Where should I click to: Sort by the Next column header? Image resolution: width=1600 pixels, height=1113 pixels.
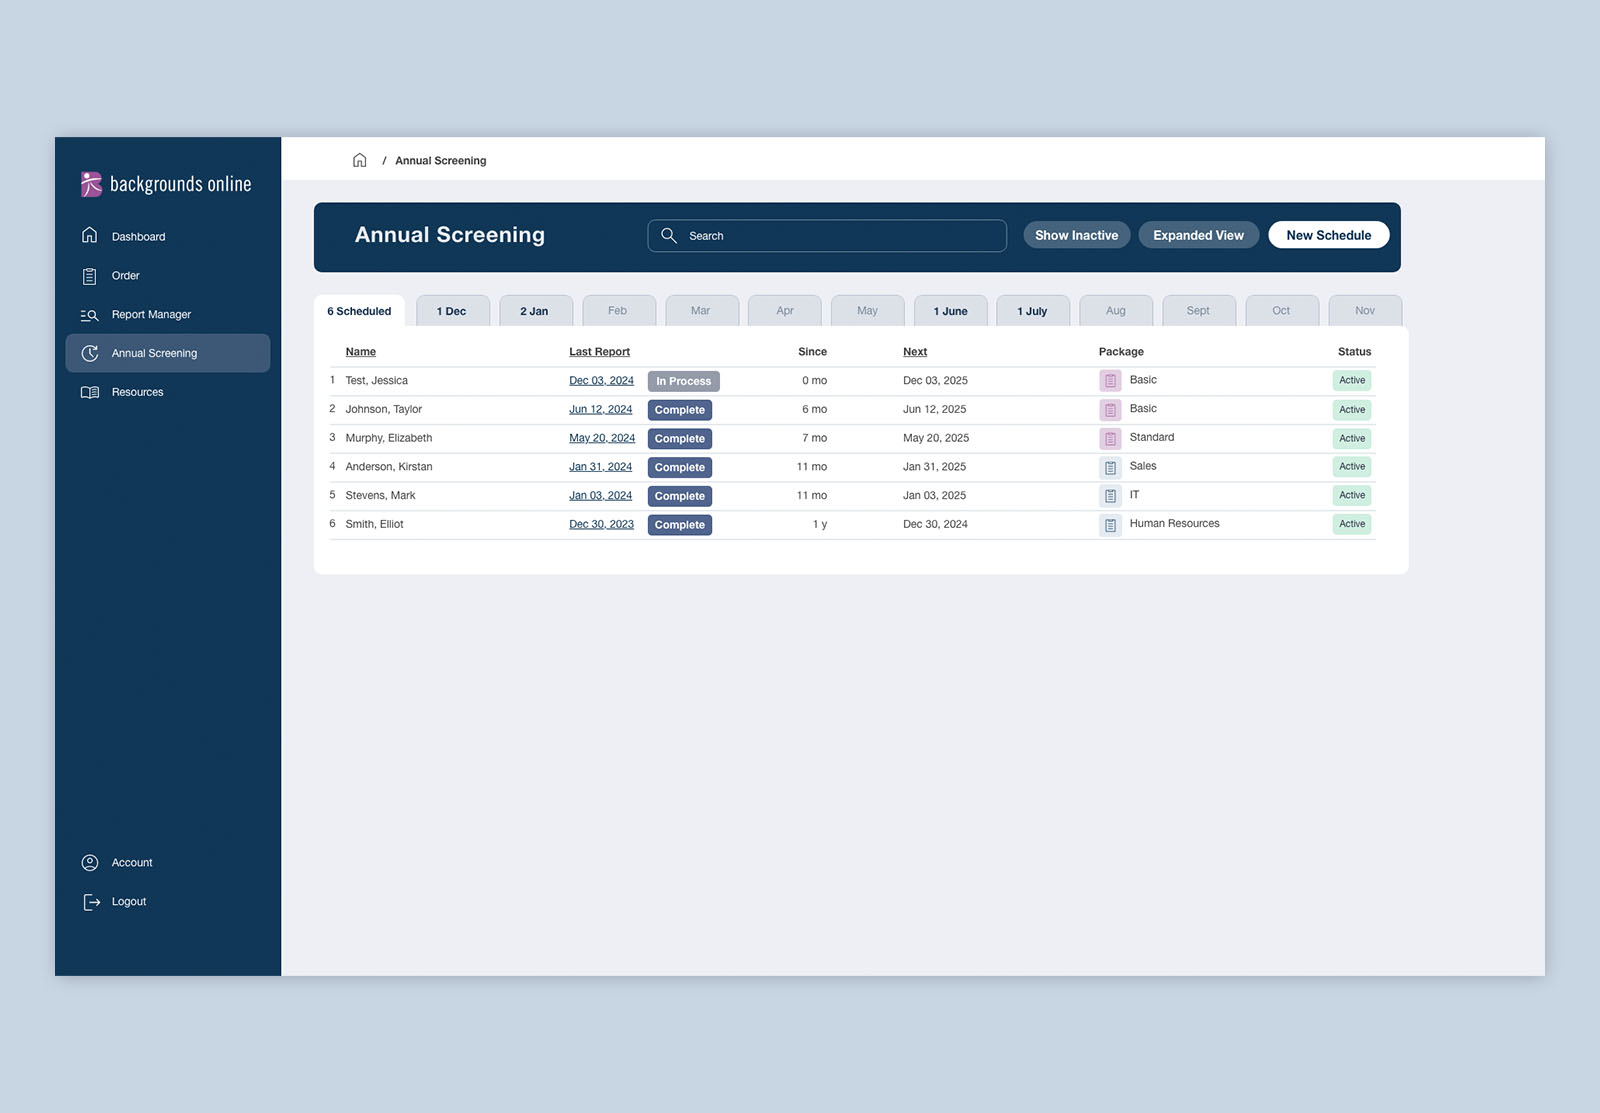[914, 352]
